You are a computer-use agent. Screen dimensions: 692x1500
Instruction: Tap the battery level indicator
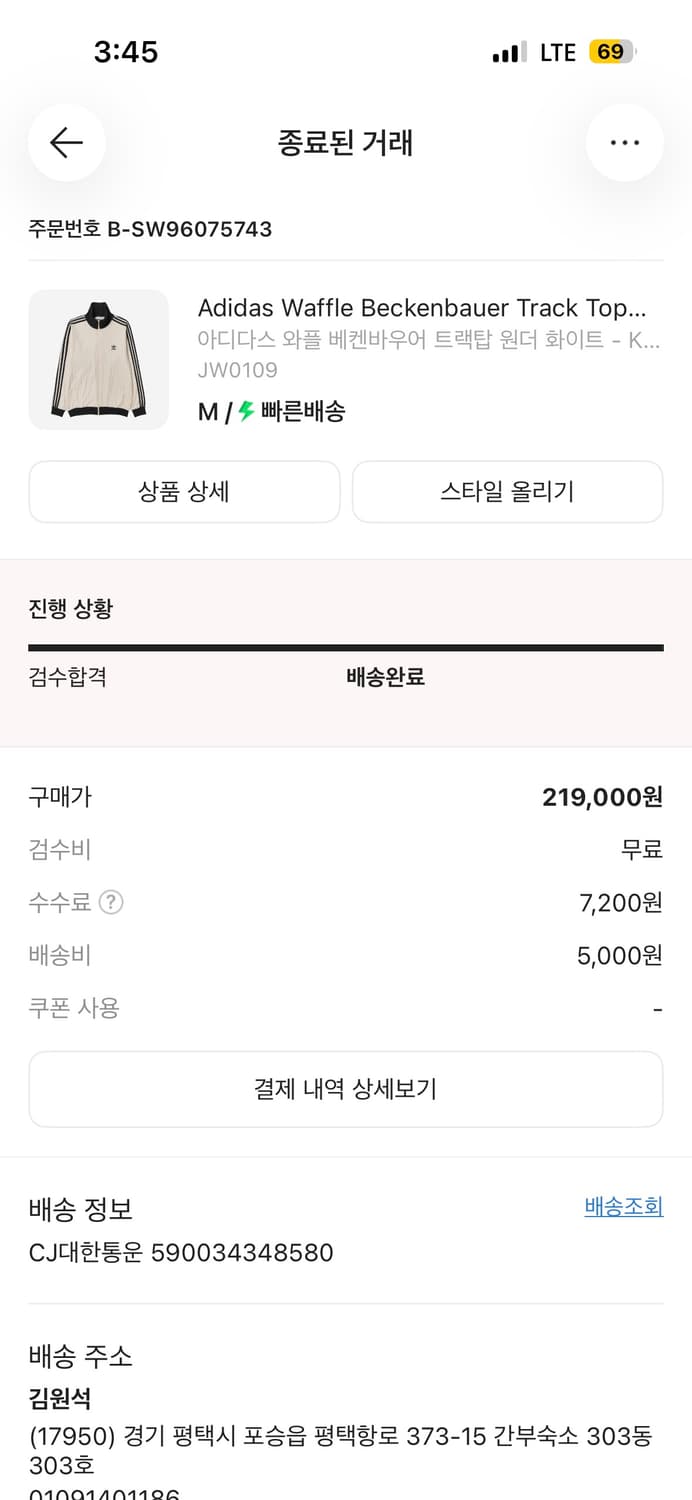pos(611,51)
